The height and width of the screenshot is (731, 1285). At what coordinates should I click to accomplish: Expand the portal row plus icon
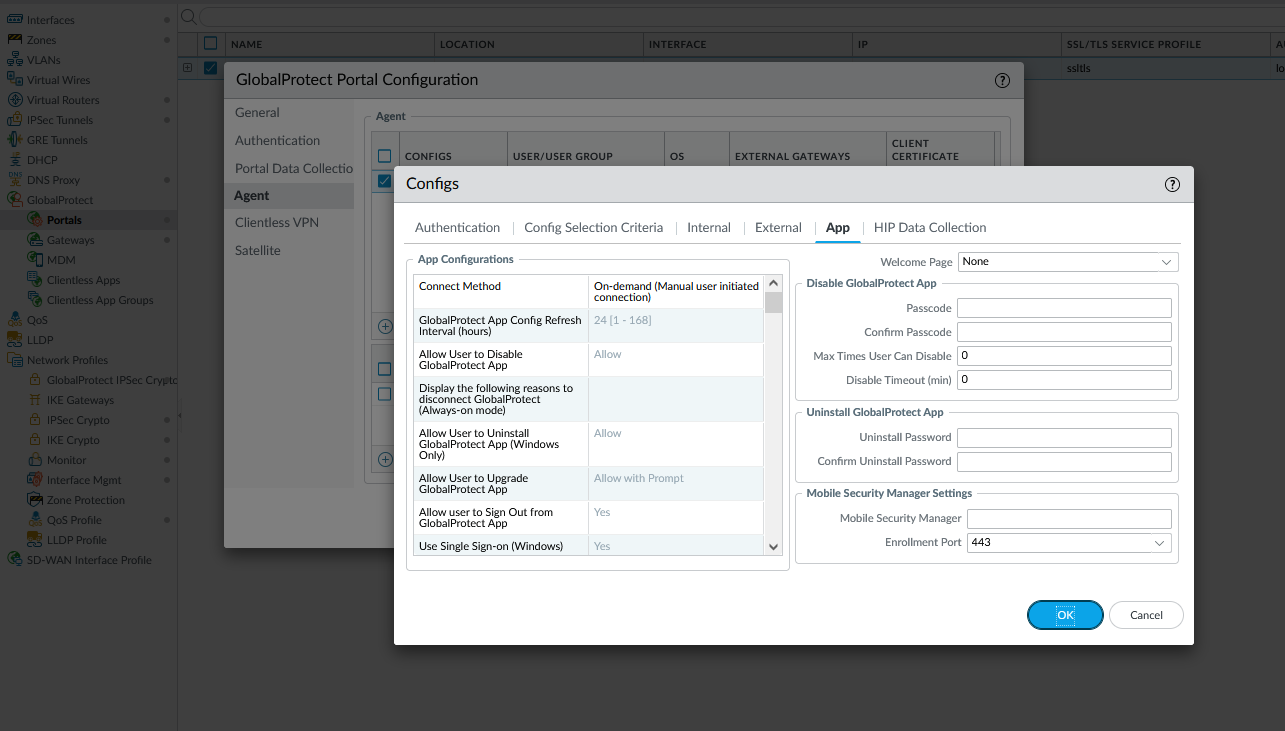click(x=187, y=68)
